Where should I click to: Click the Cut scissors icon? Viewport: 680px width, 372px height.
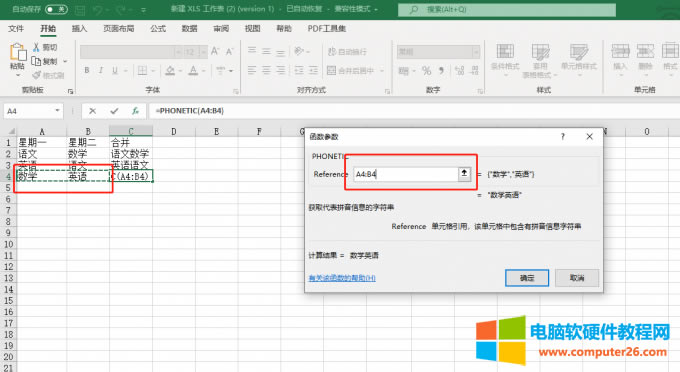[36, 47]
